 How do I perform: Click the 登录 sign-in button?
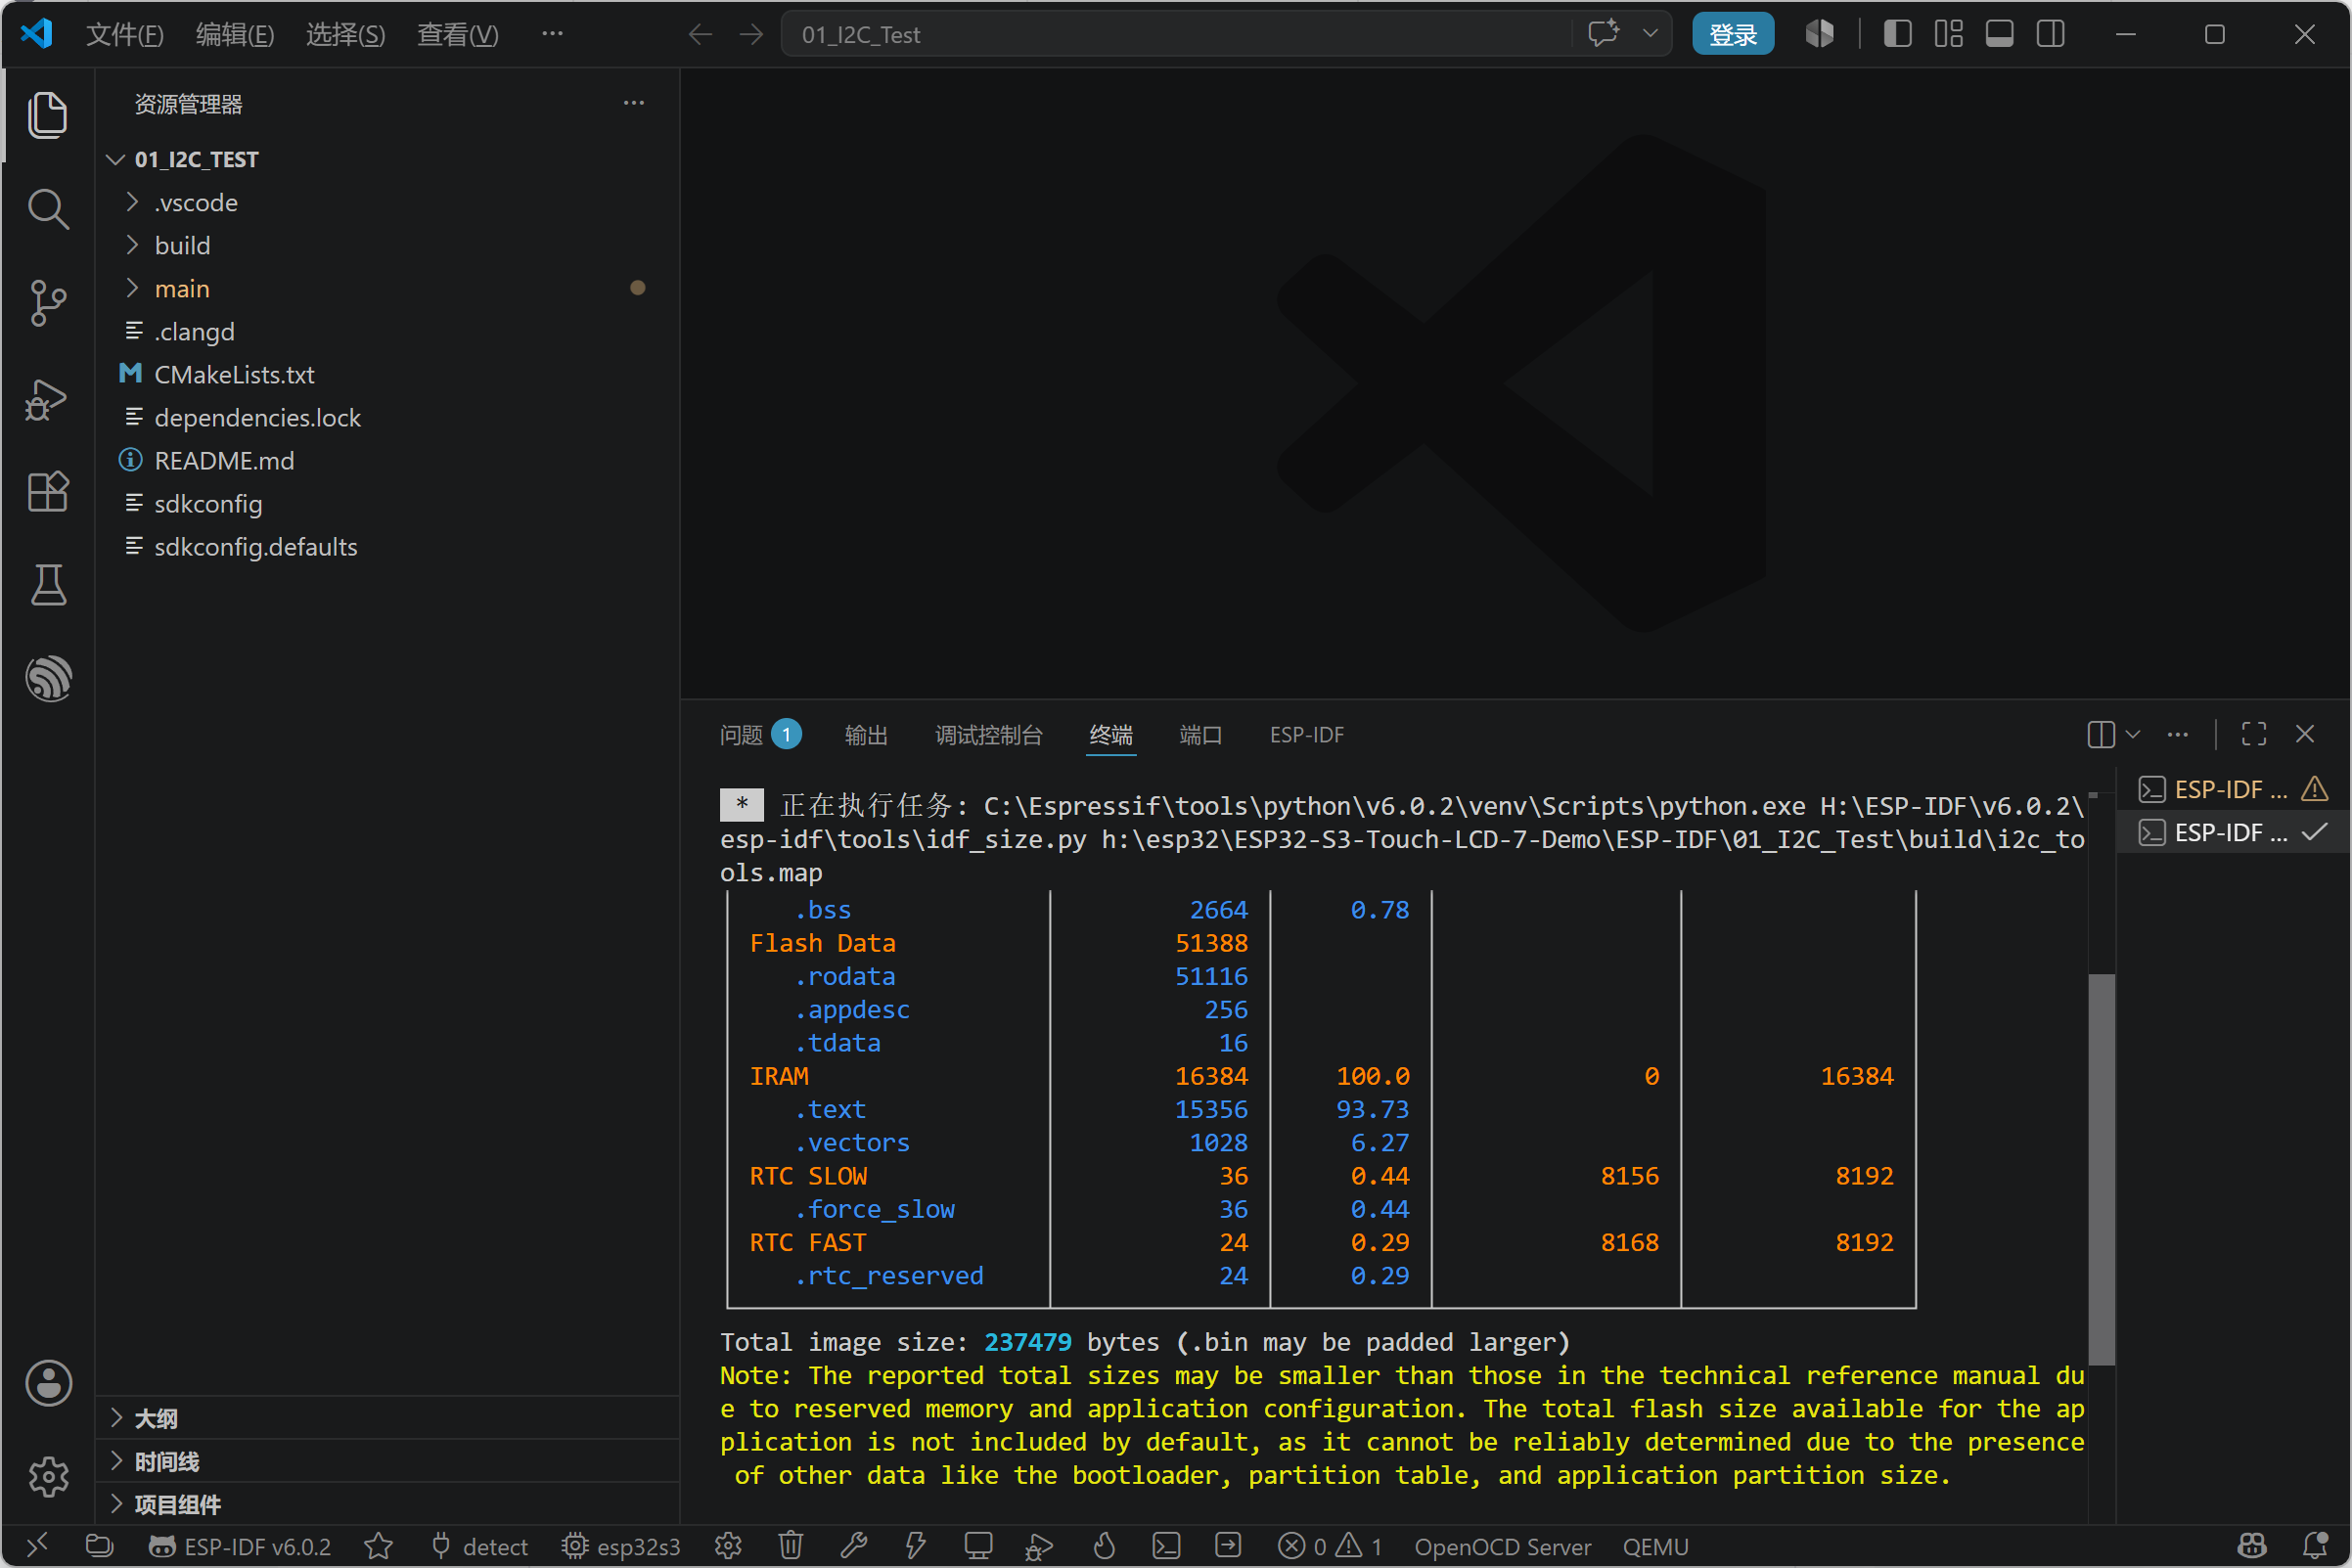(x=1733, y=34)
